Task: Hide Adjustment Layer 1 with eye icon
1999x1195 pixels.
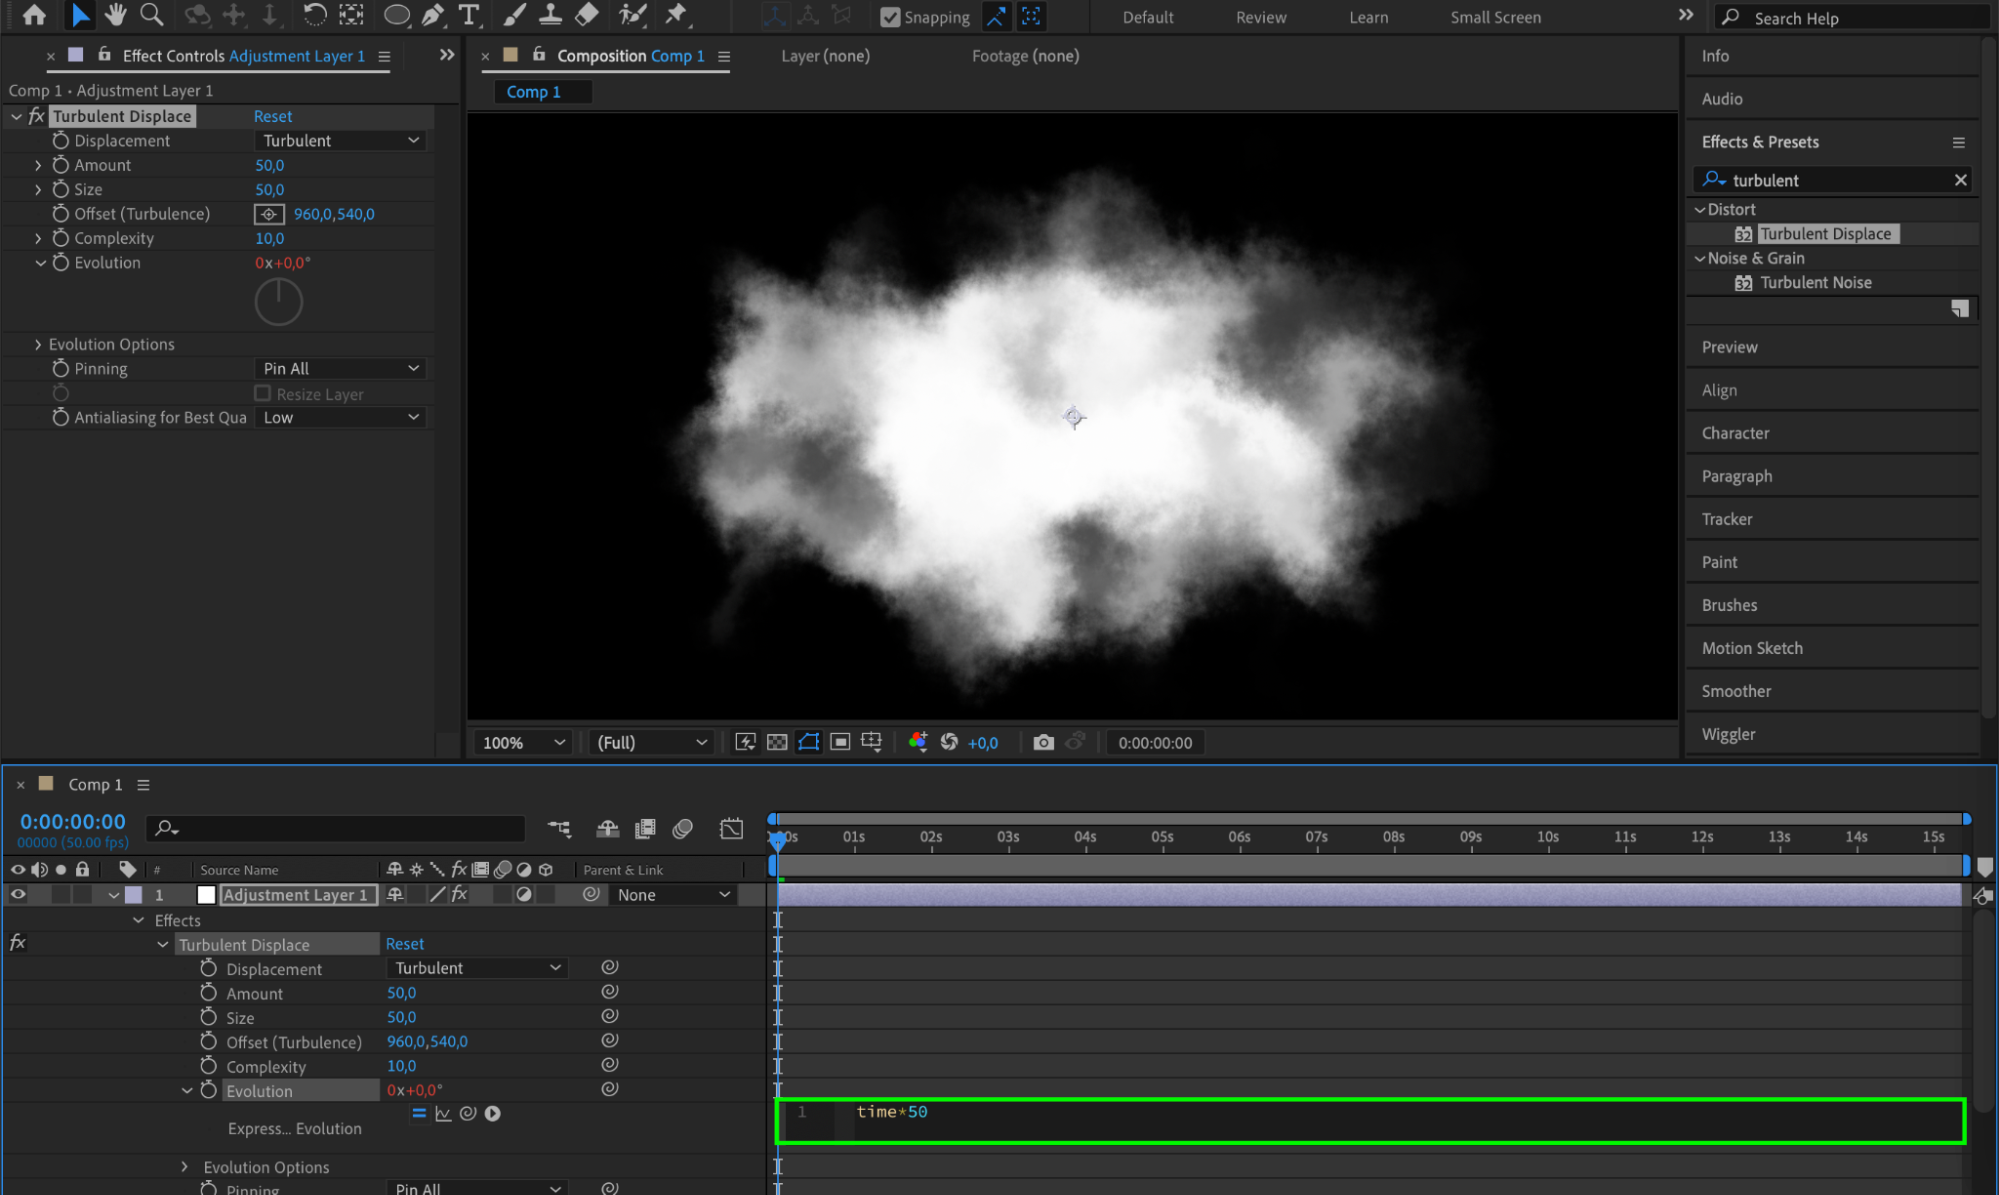Action: (18, 895)
